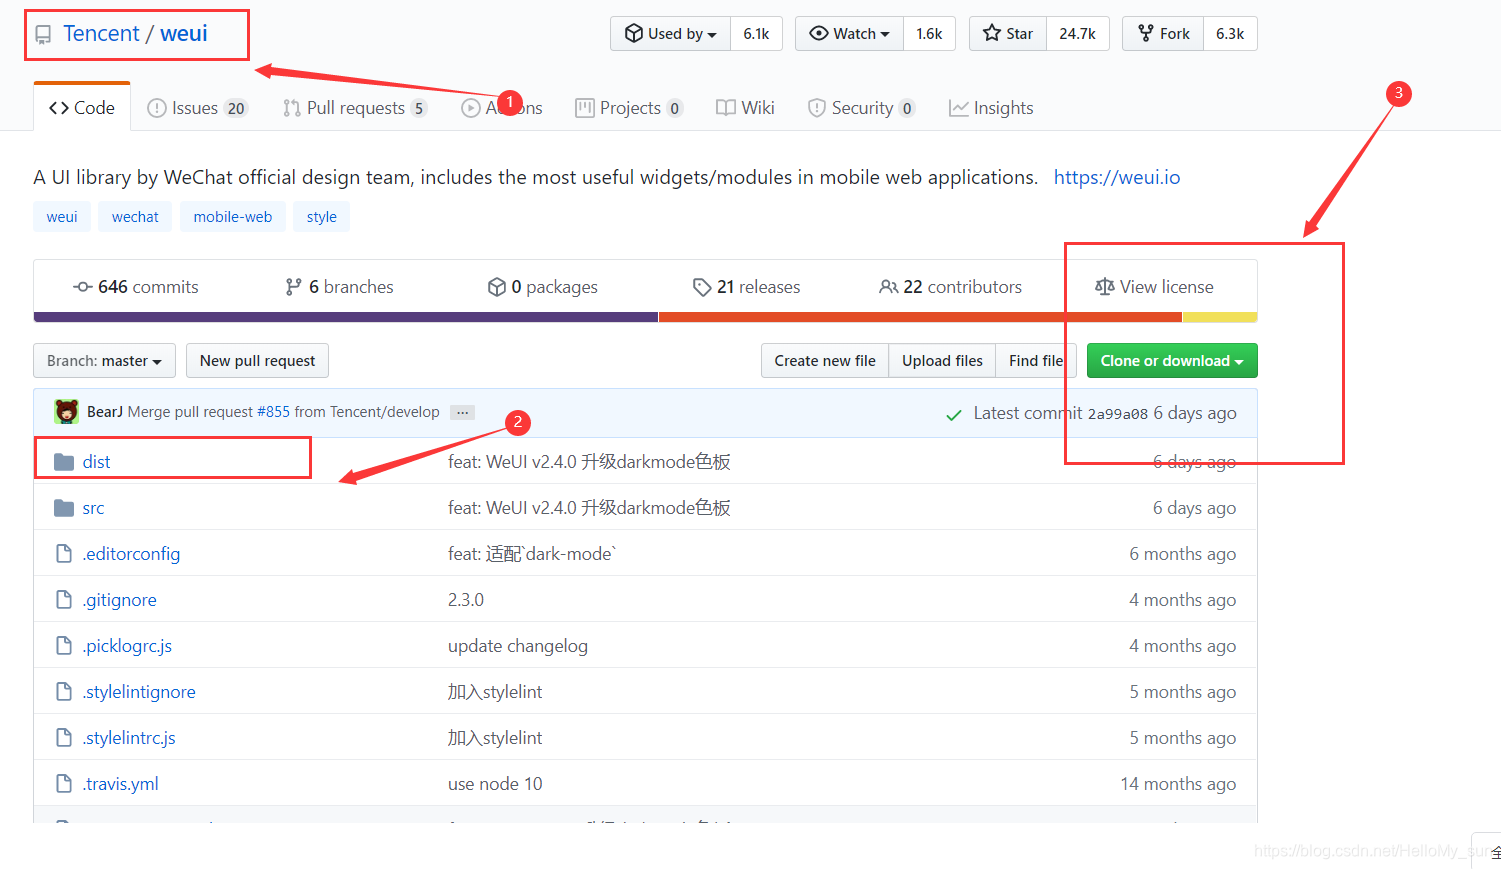Open the src folder
Viewport: 1501px width, 869px height.
(x=93, y=508)
